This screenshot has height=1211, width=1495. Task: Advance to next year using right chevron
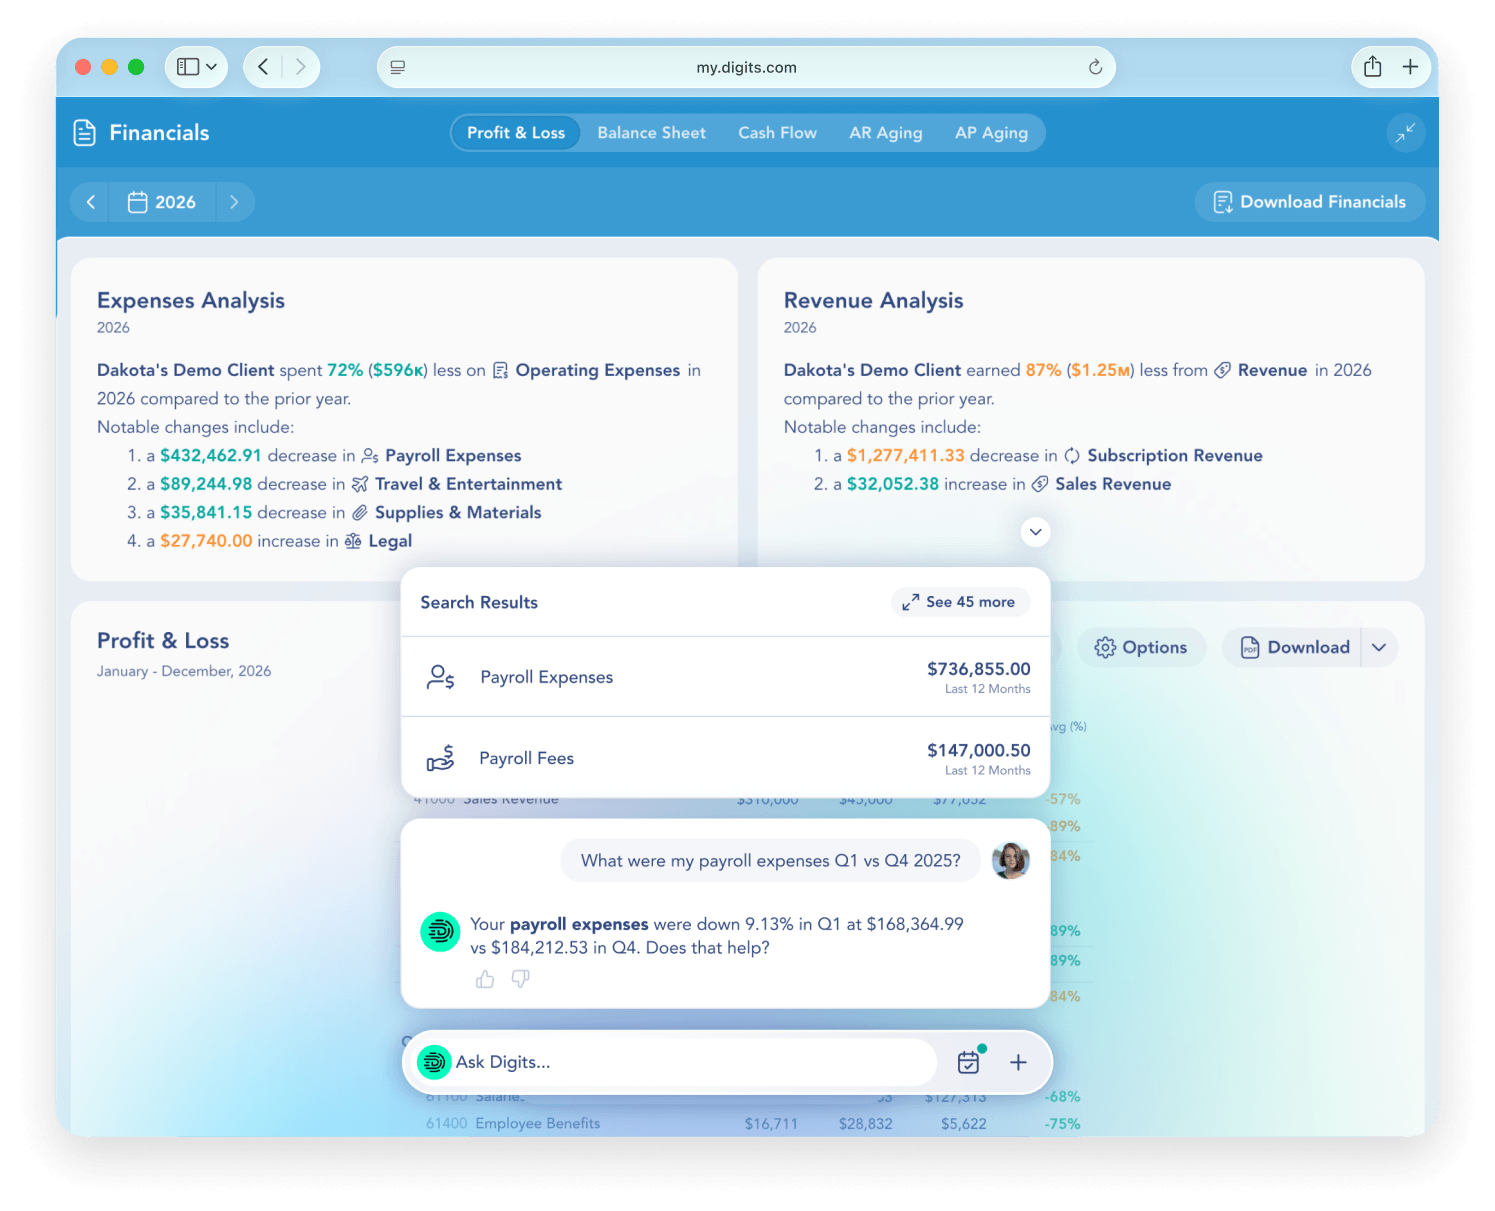coord(234,202)
